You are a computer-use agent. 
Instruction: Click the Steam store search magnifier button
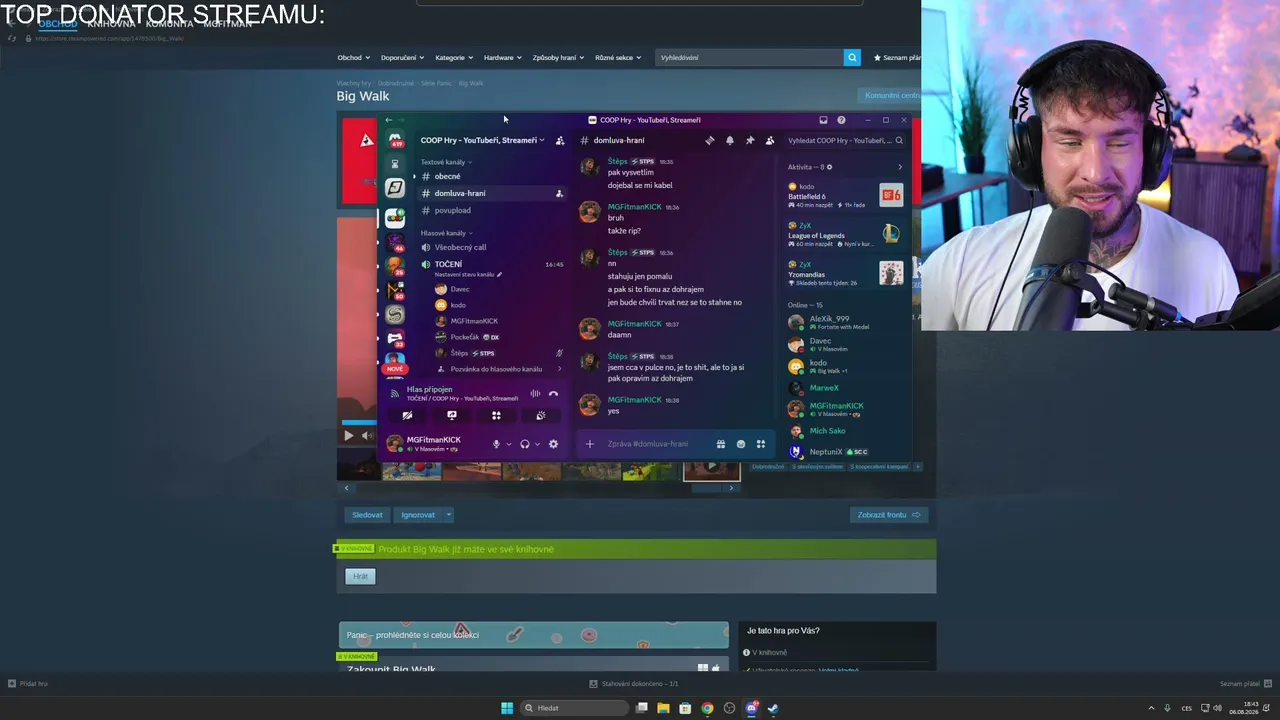point(852,57)
